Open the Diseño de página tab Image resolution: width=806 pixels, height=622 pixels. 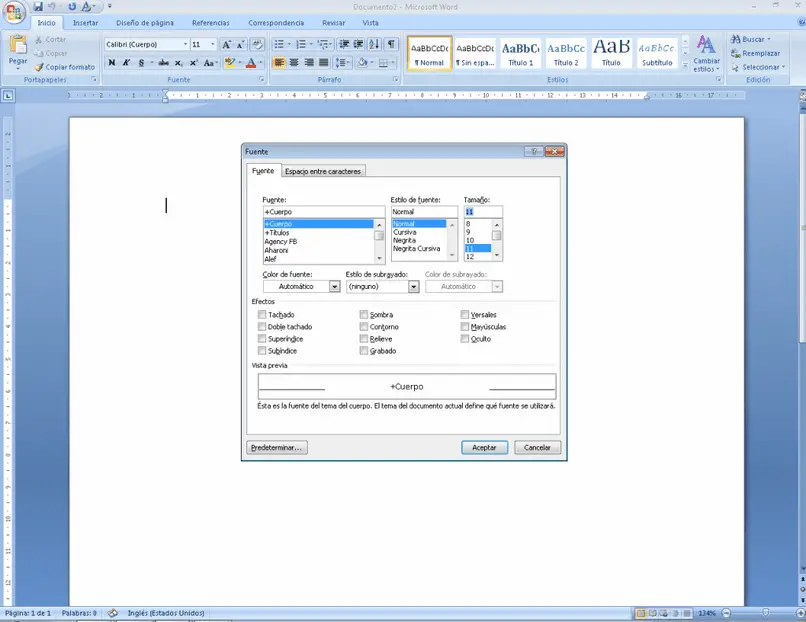(145, 23)
